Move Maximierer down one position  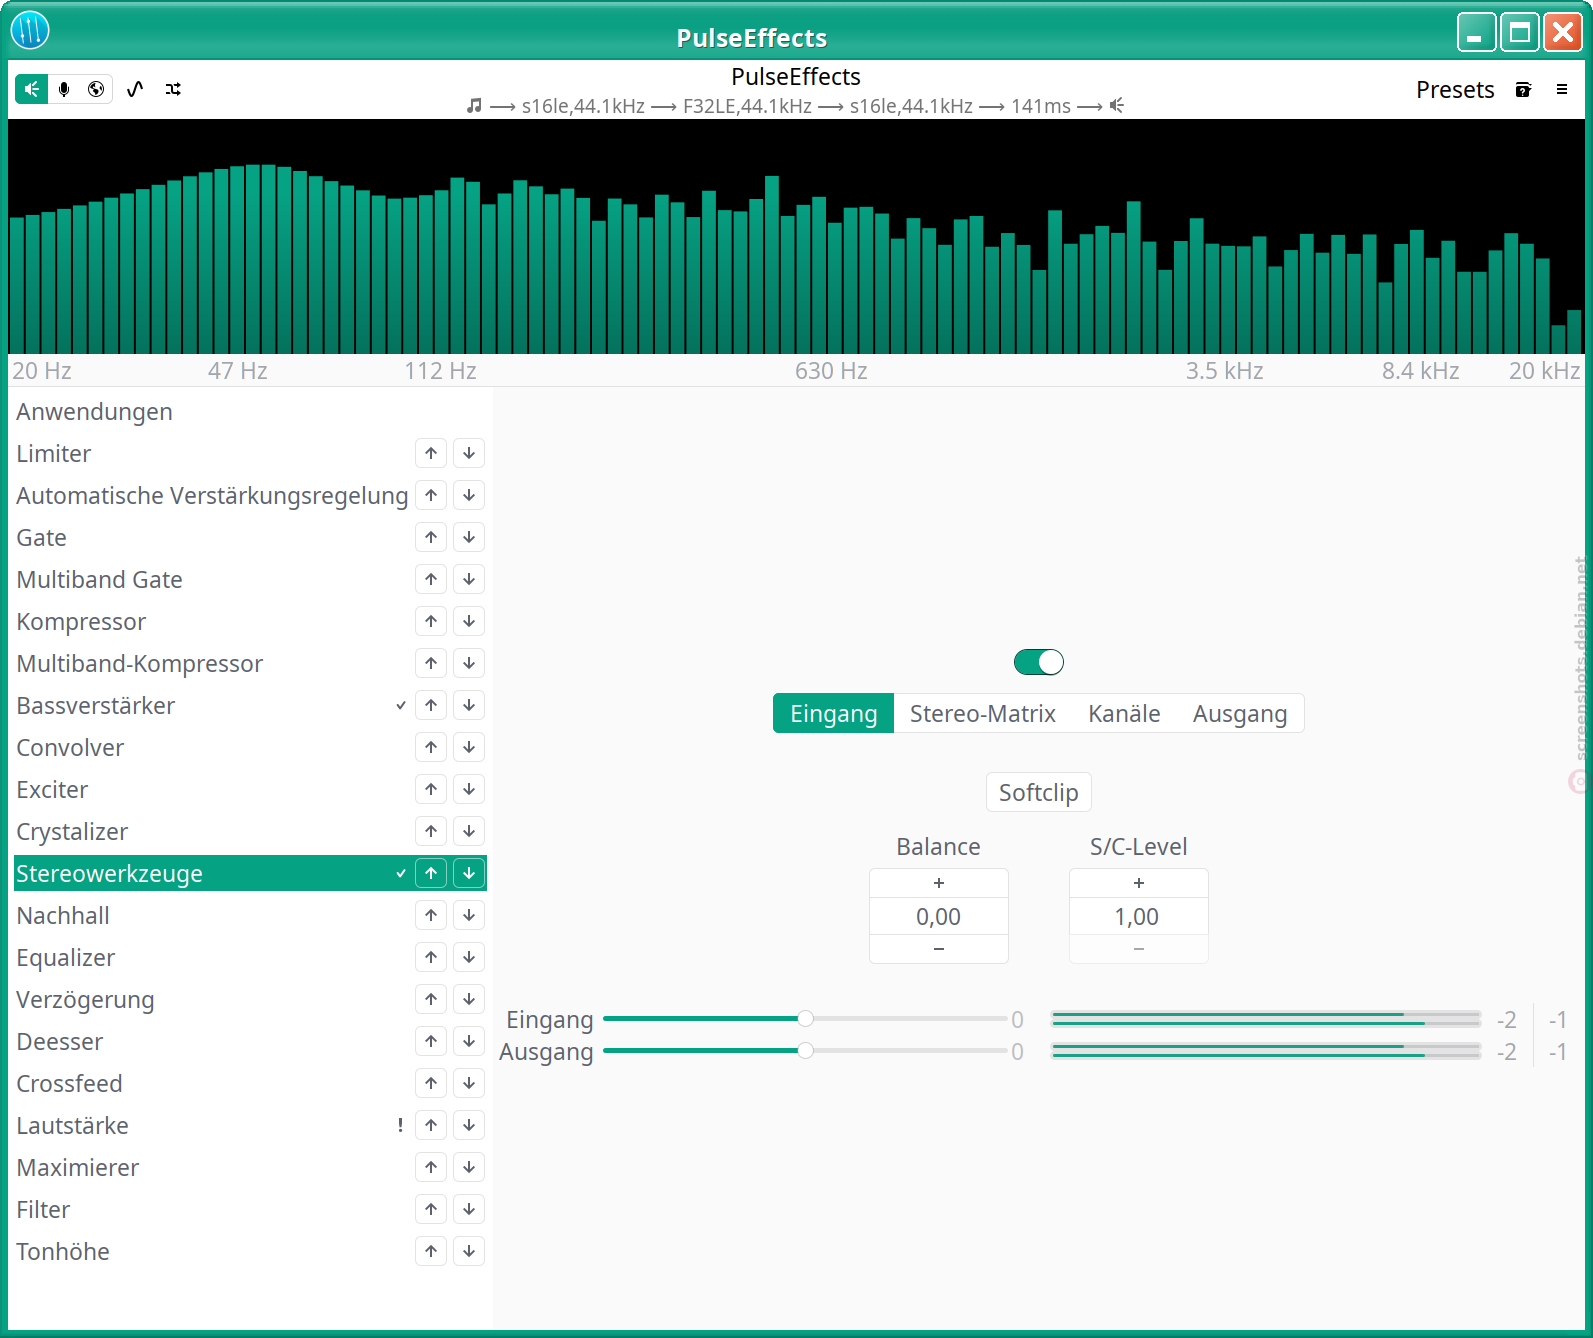pos(469,1167)
